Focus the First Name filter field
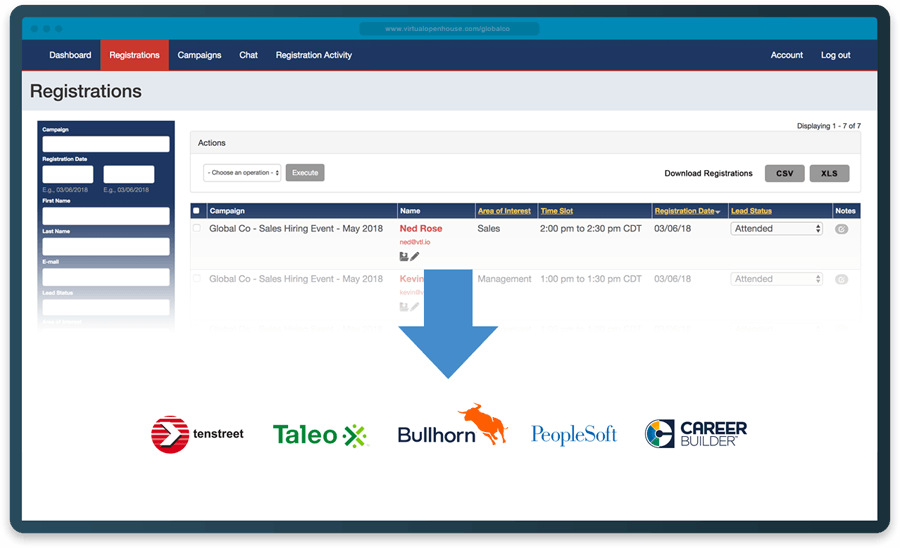The height and width of the screenshot is (548, 900). (106, 216)
